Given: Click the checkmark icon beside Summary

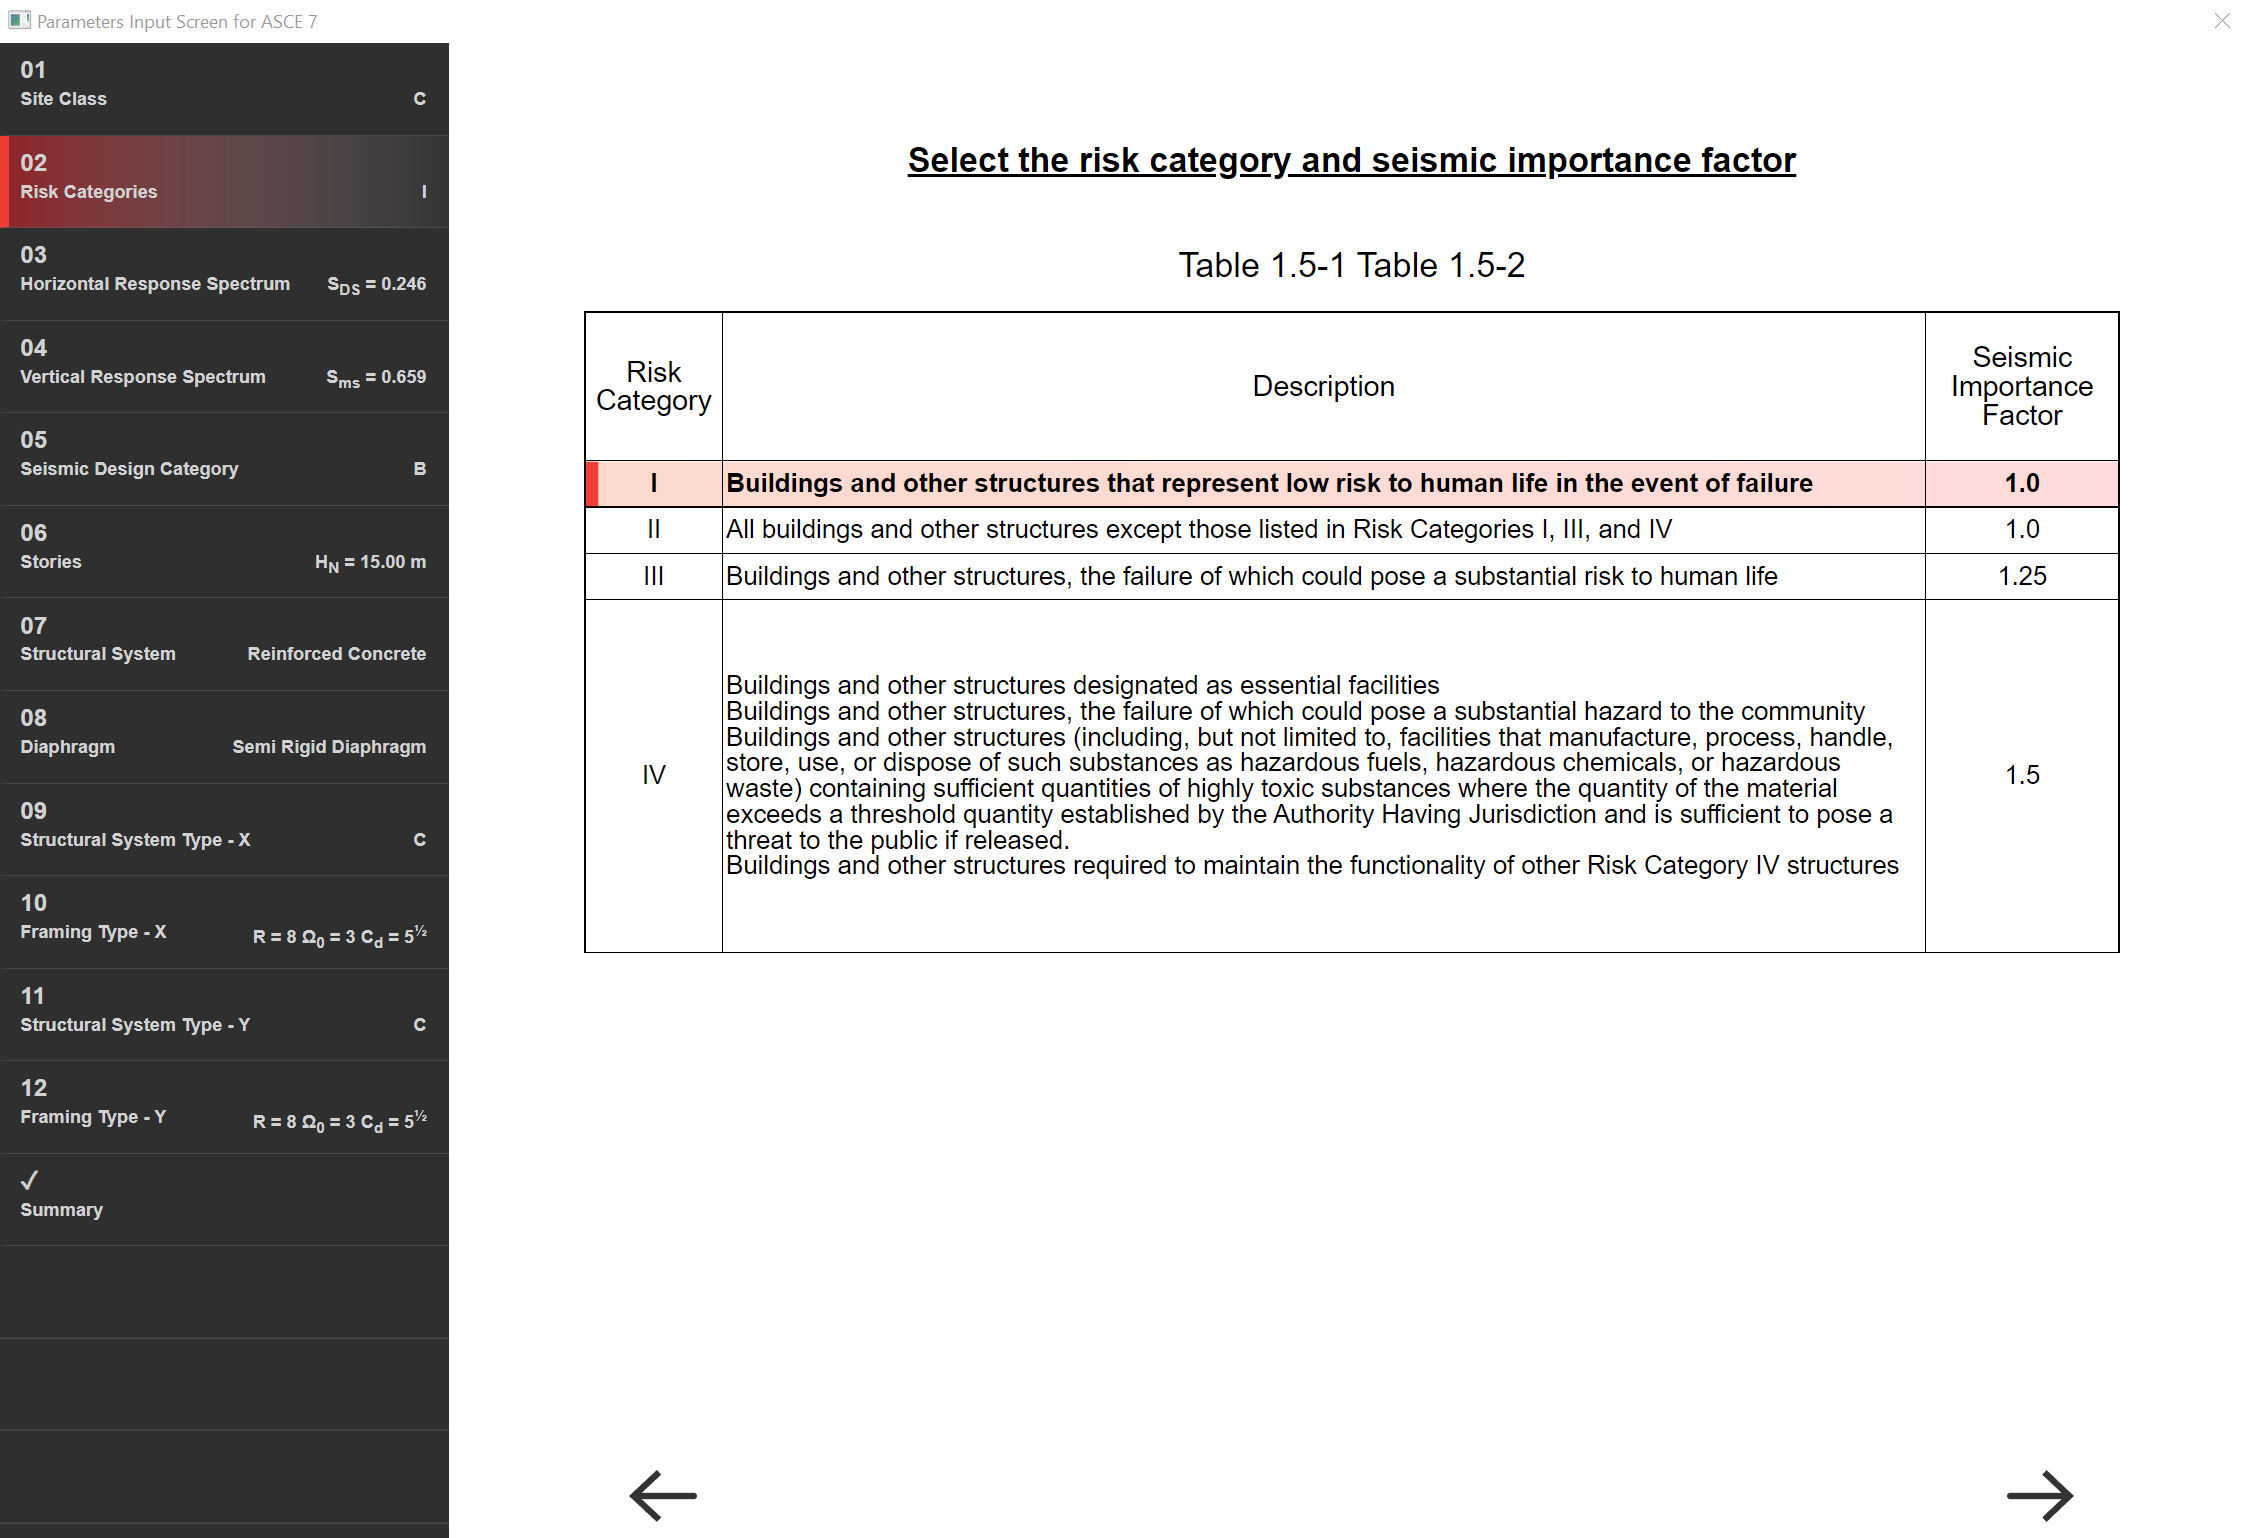Looking at the screenshot, I should (31, 1178).
